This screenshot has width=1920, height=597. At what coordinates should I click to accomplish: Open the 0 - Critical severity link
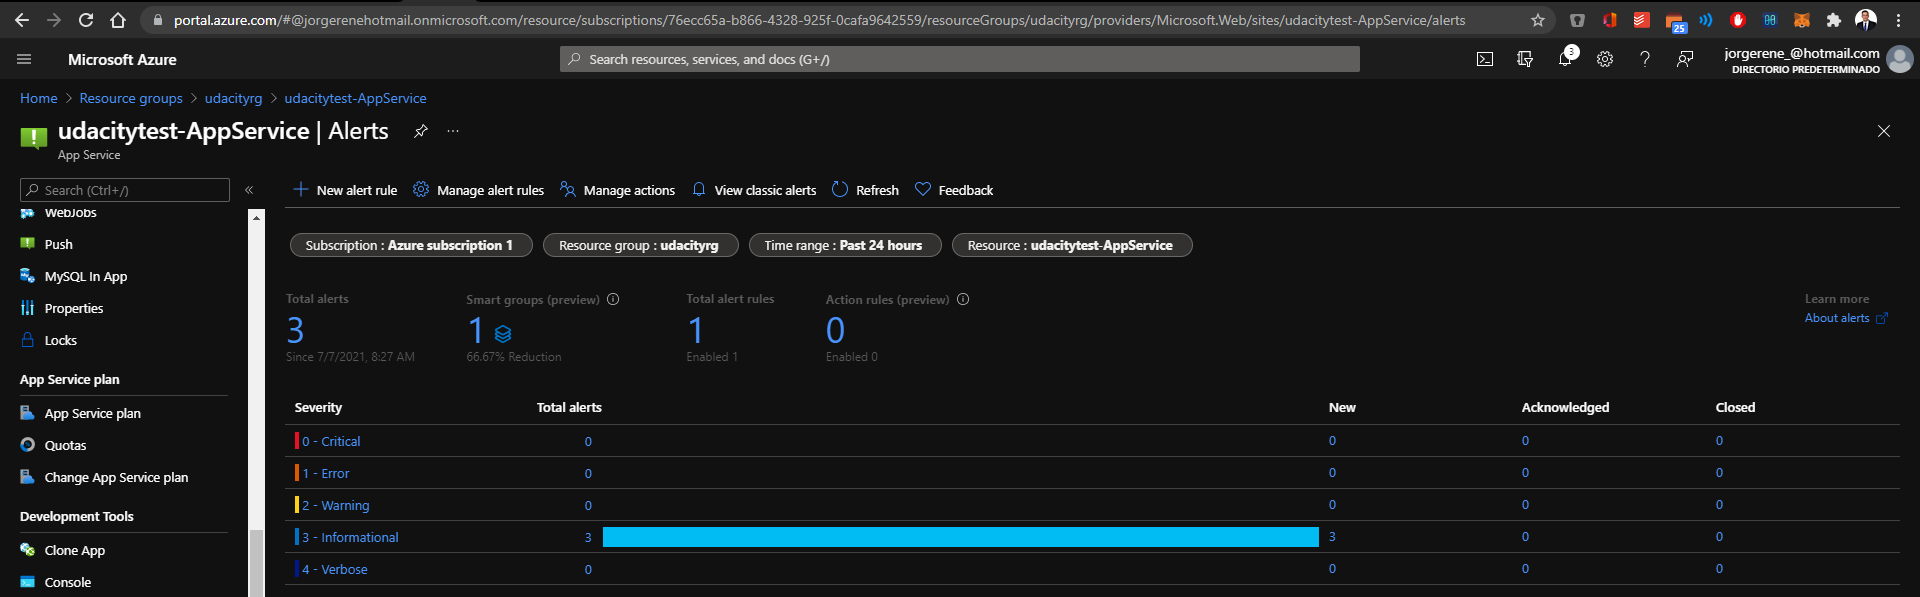pos(331,441)
